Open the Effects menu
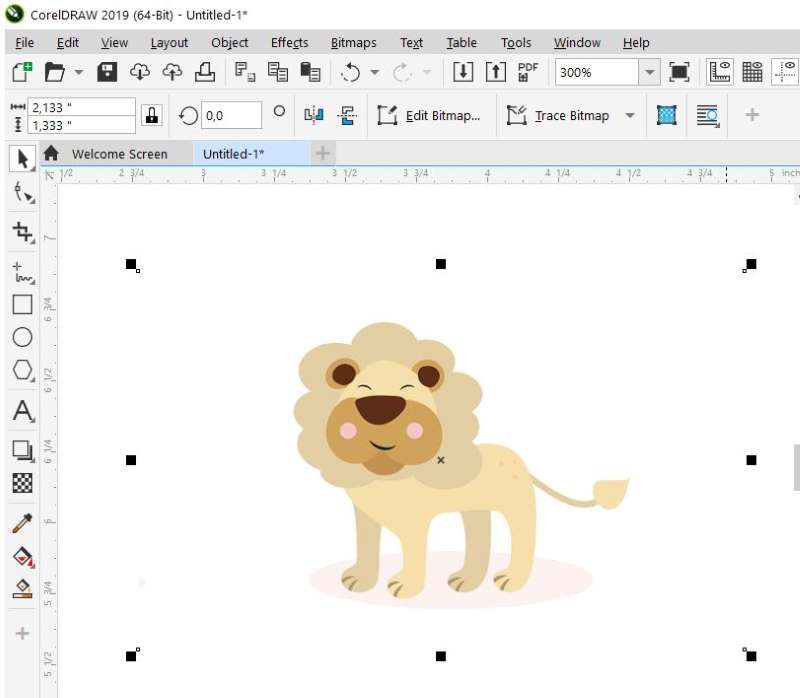Viewport: 800px width, 698px height. pos(289,43)
